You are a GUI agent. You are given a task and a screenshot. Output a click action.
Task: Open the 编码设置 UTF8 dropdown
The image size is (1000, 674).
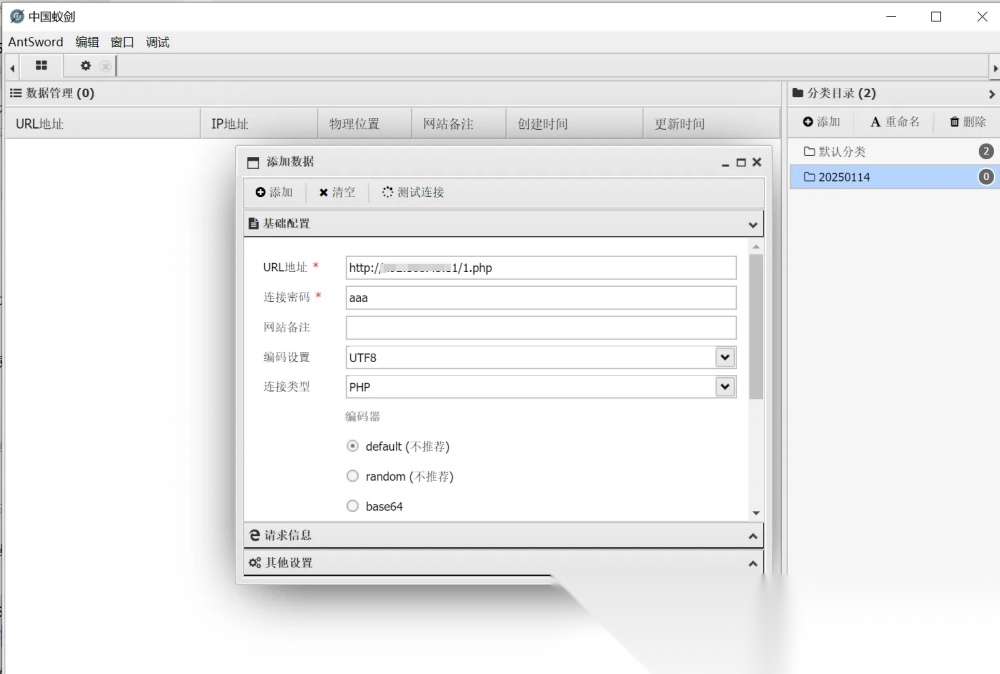pyautogui.click(x=725, y=357)
